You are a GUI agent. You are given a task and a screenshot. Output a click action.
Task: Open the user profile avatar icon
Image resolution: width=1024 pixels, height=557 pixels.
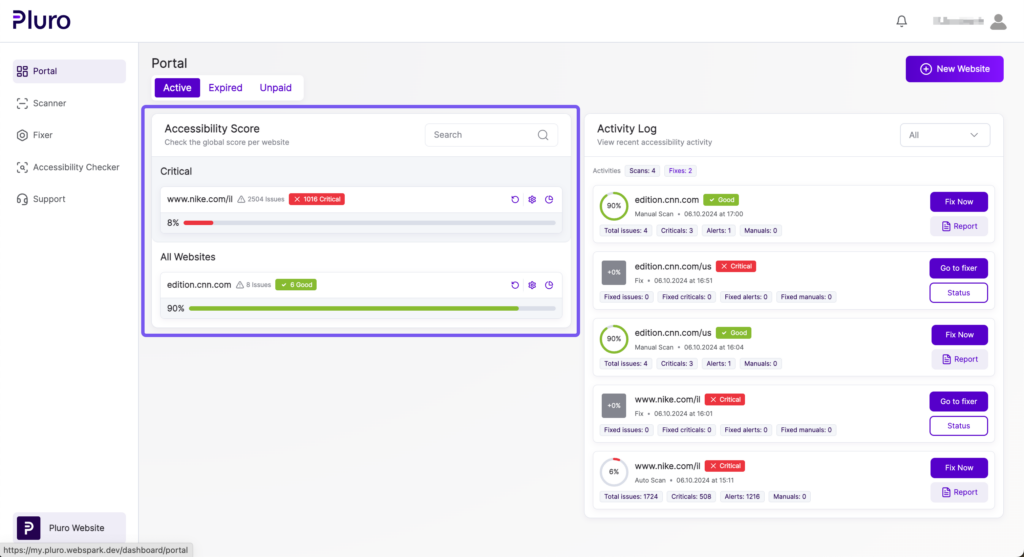point(998,21)
